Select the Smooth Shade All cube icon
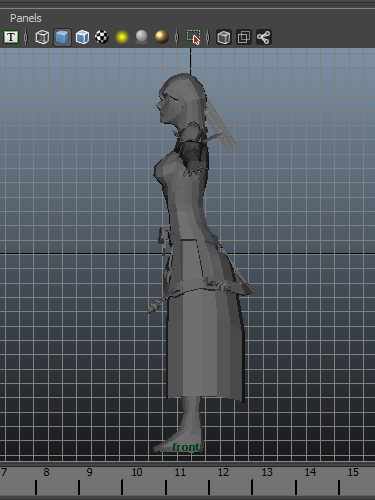The height and width of the screenshot is (500, 375). (x=62, y=37)
